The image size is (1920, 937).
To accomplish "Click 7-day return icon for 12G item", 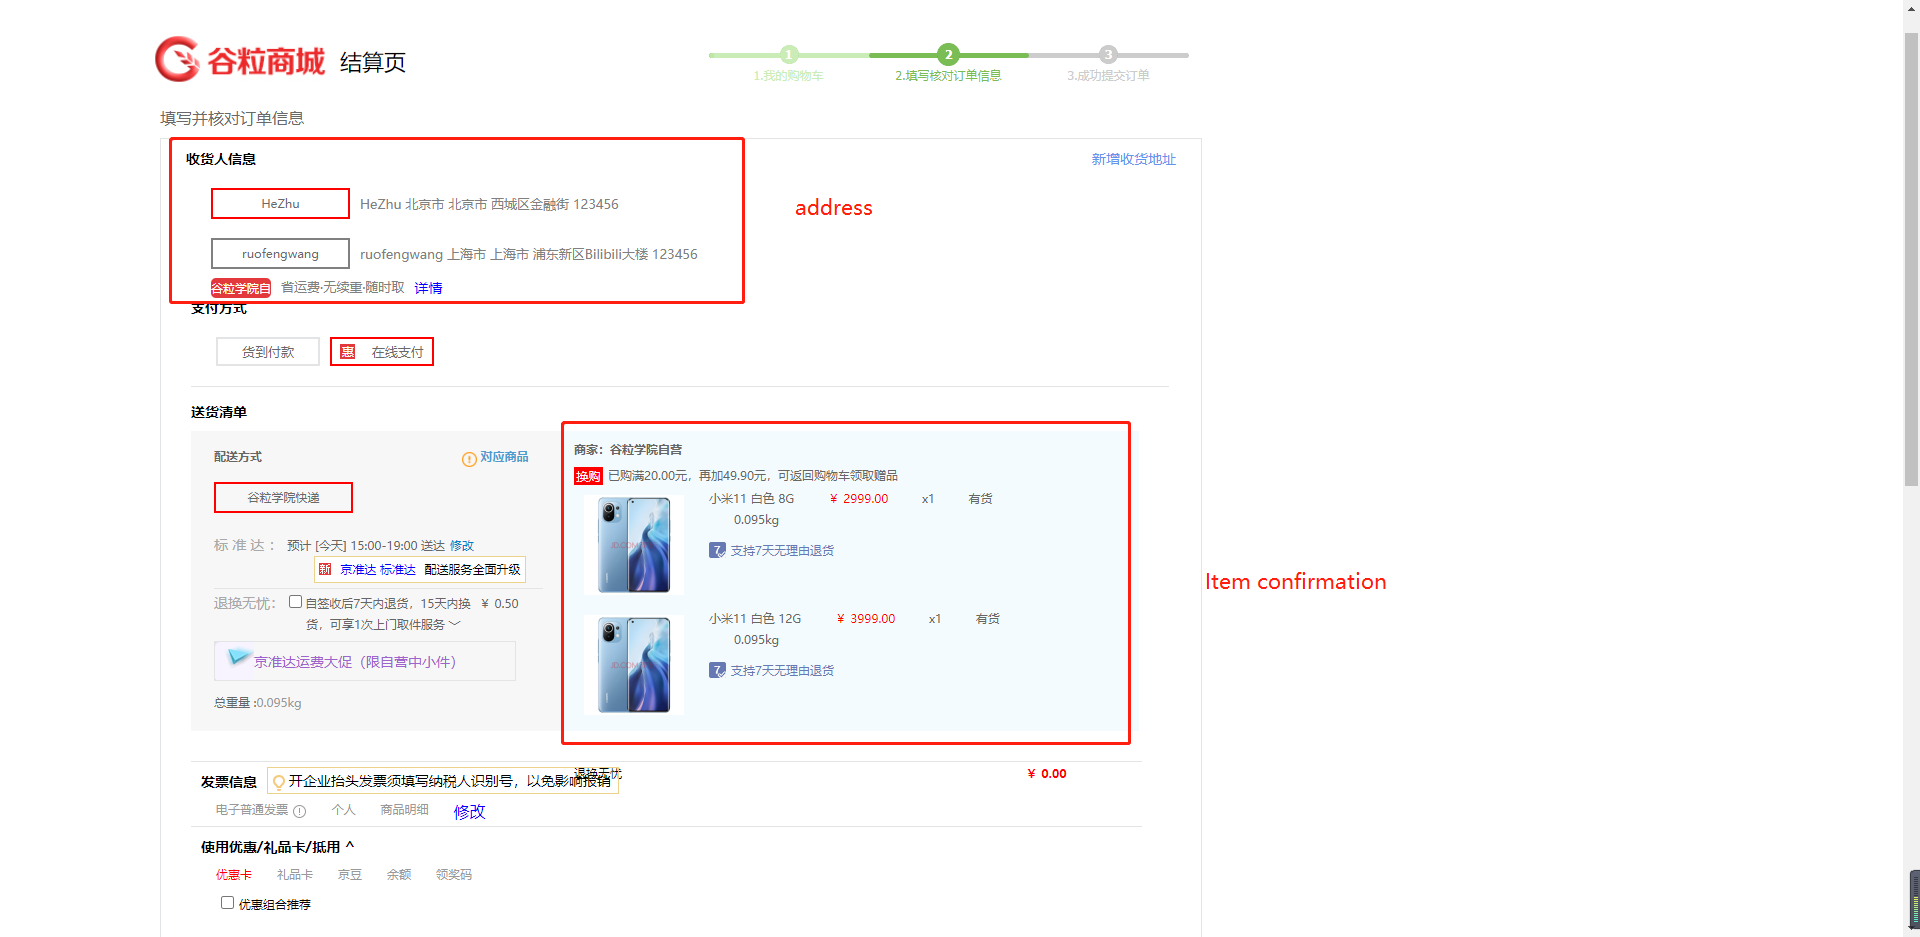I will [717, 670].
